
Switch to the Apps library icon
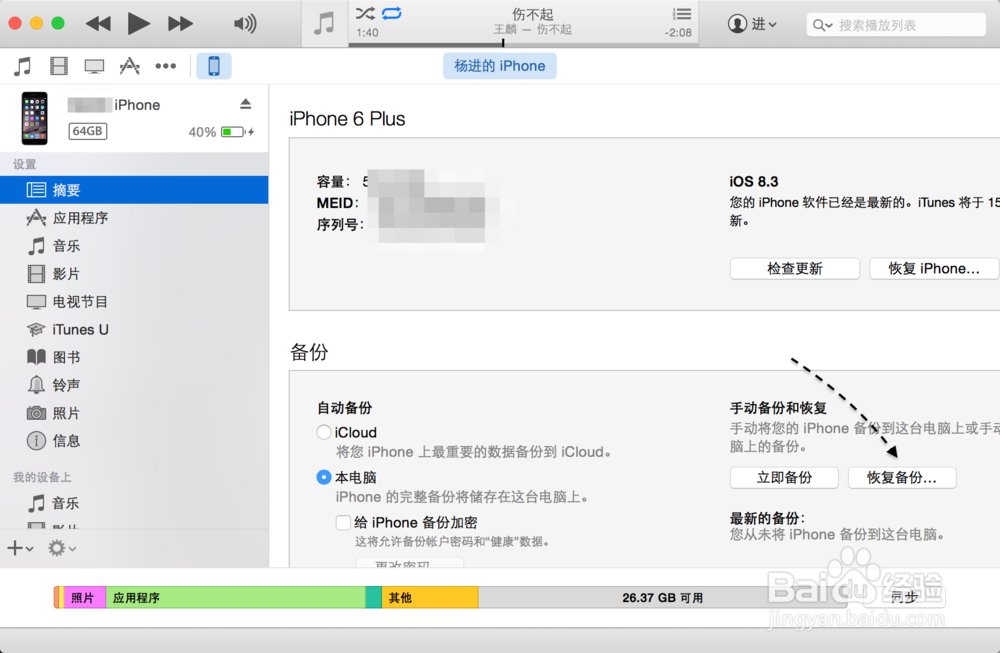tap(129, 66)
